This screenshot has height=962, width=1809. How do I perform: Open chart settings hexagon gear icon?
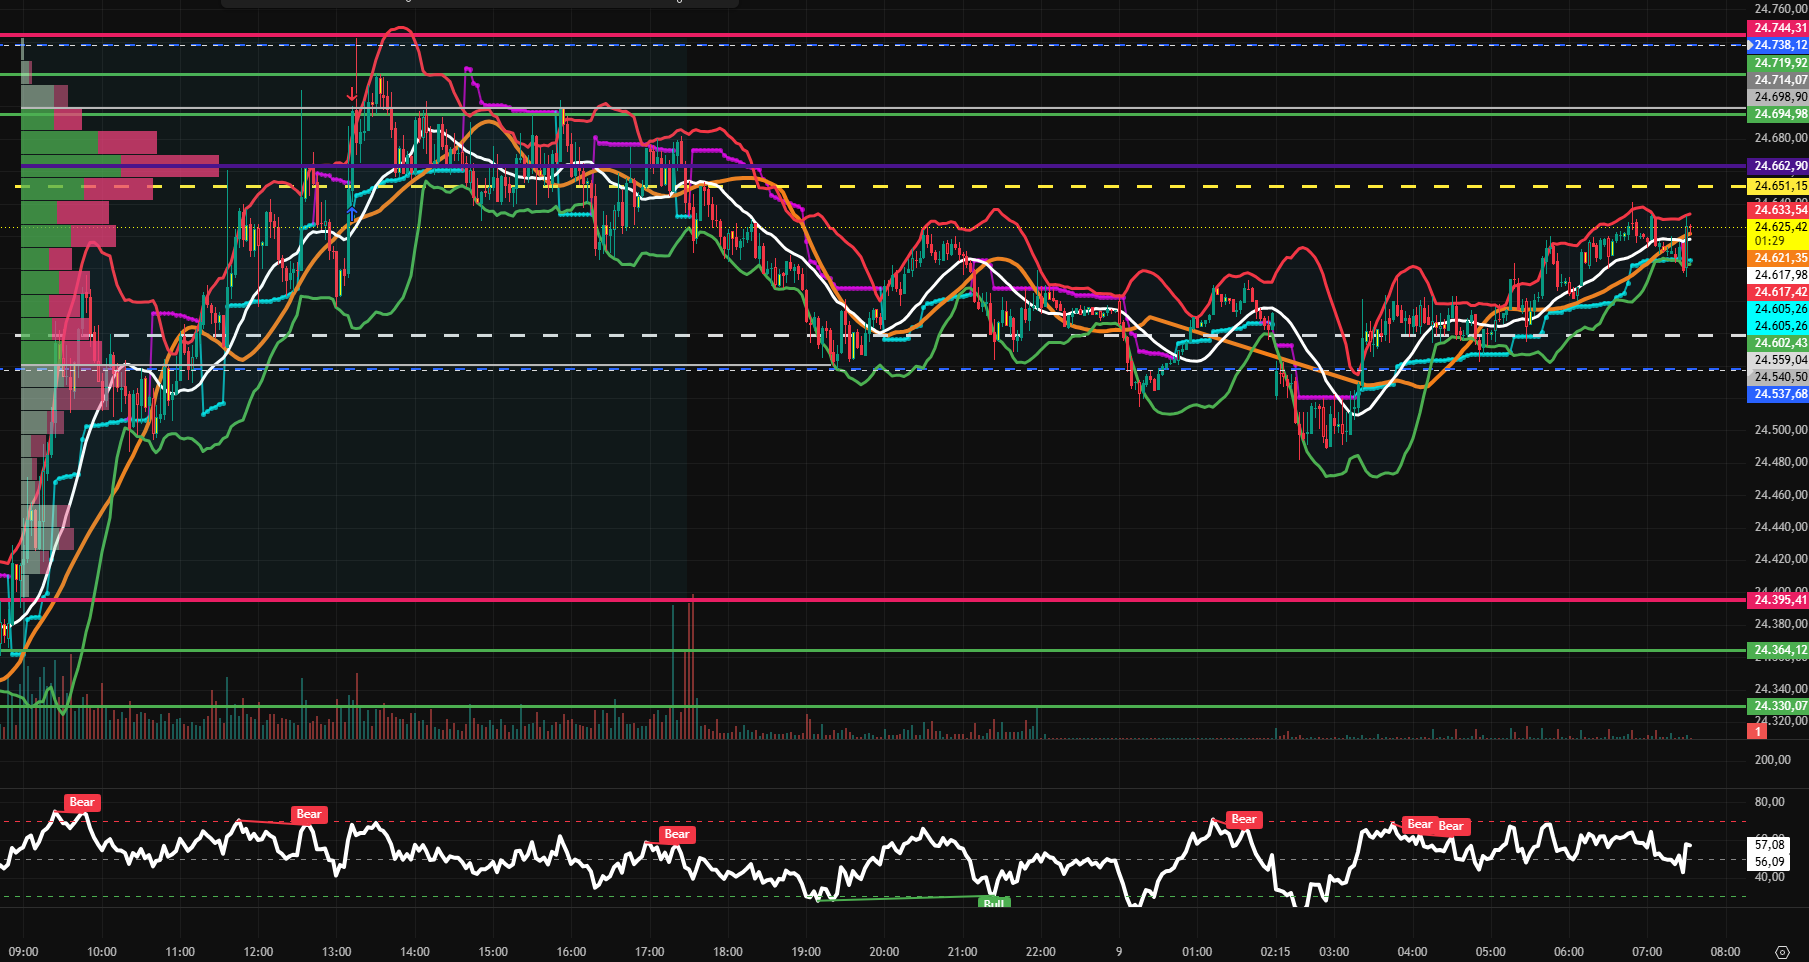[1782, 951]
